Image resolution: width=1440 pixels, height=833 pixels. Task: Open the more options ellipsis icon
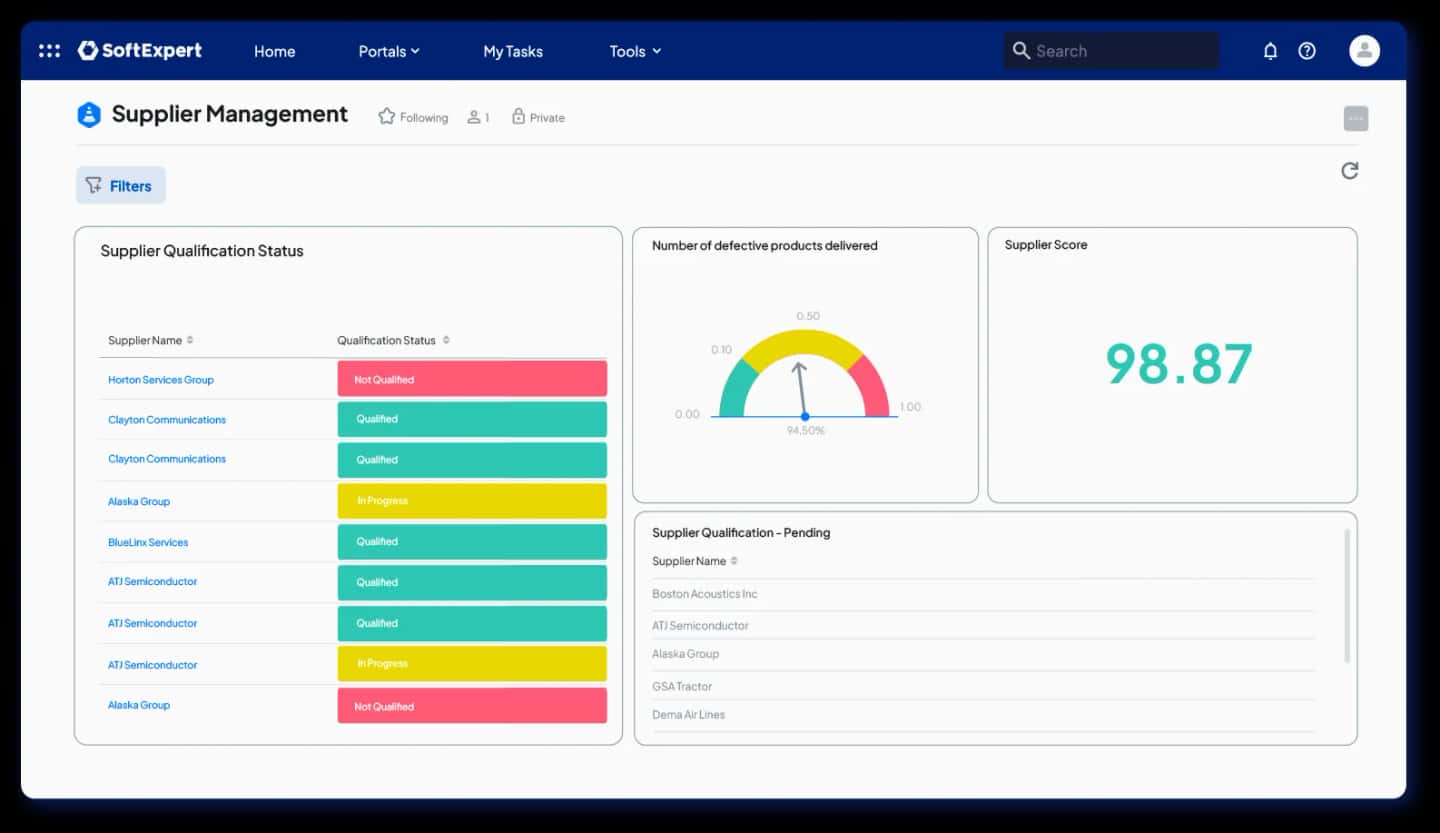[x=1355, y=117]
